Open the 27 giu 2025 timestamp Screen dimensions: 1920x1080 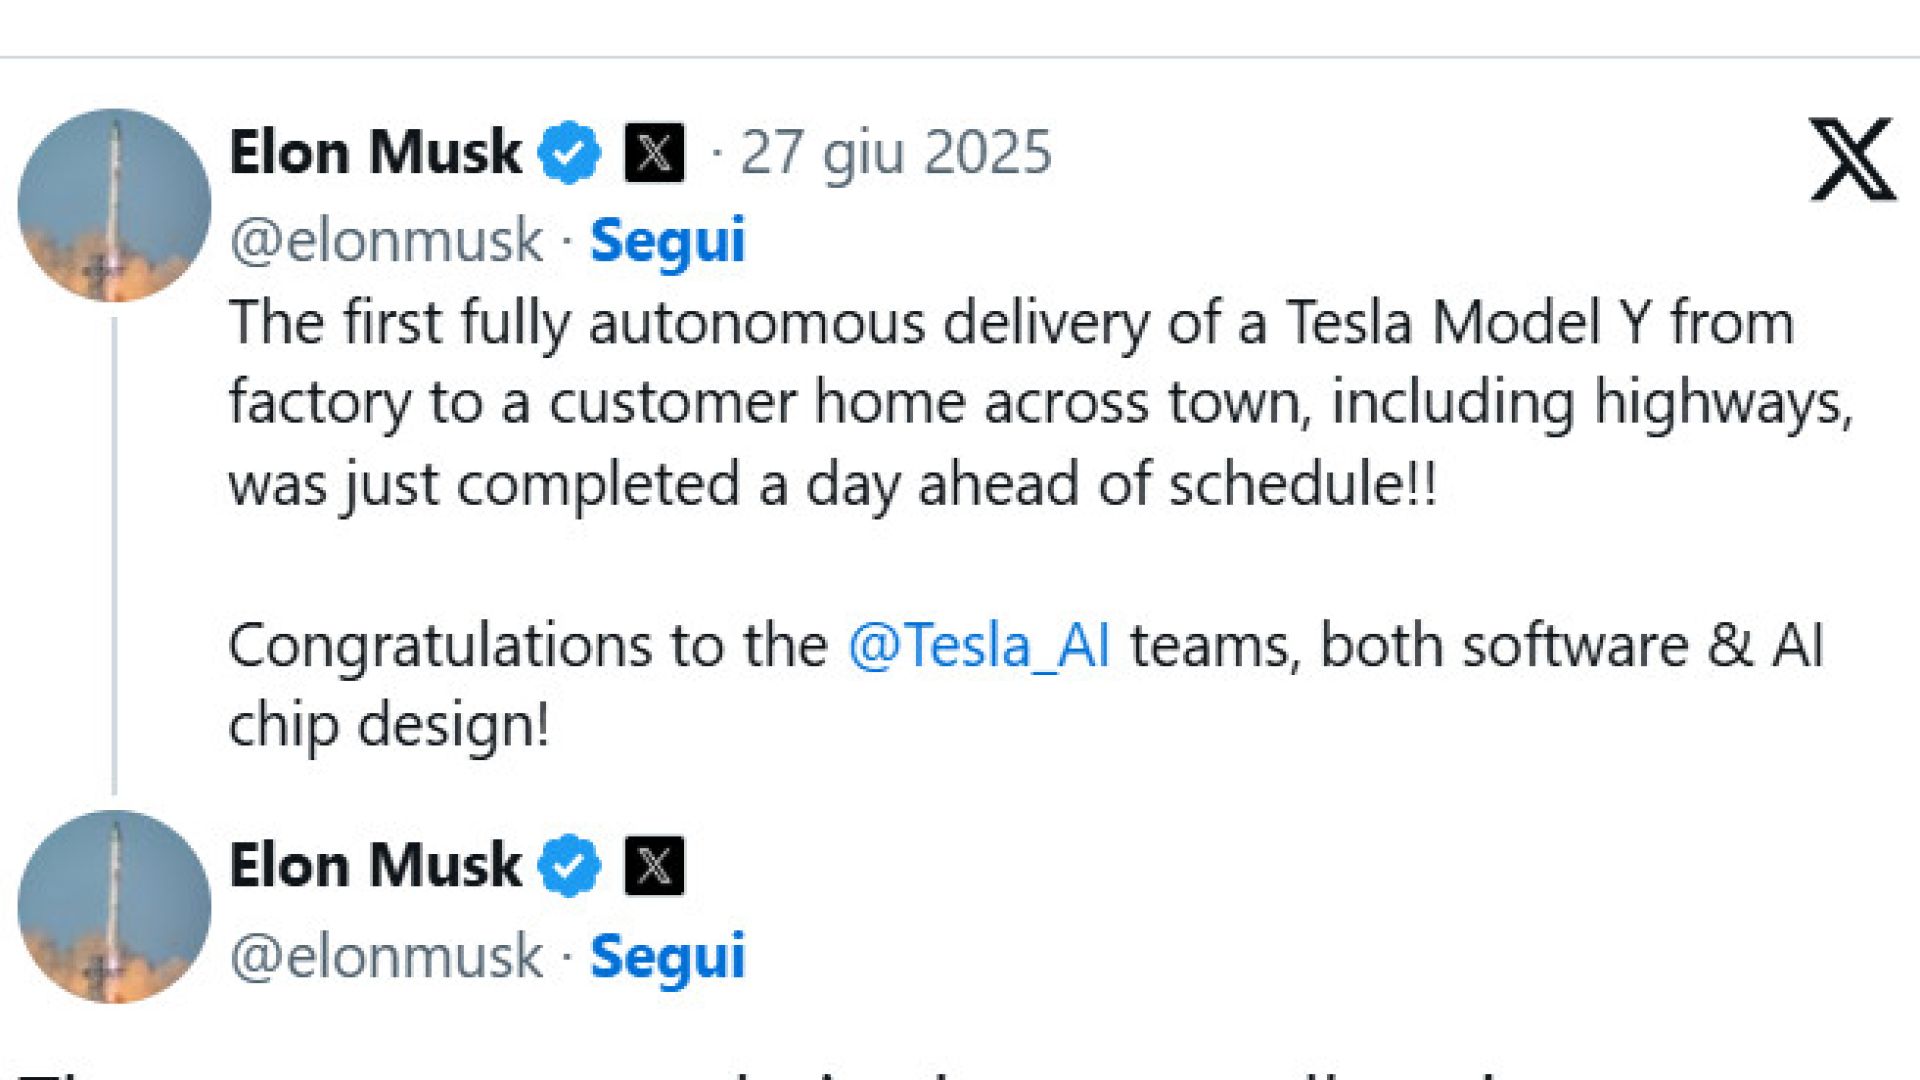(x=895, y=153)
